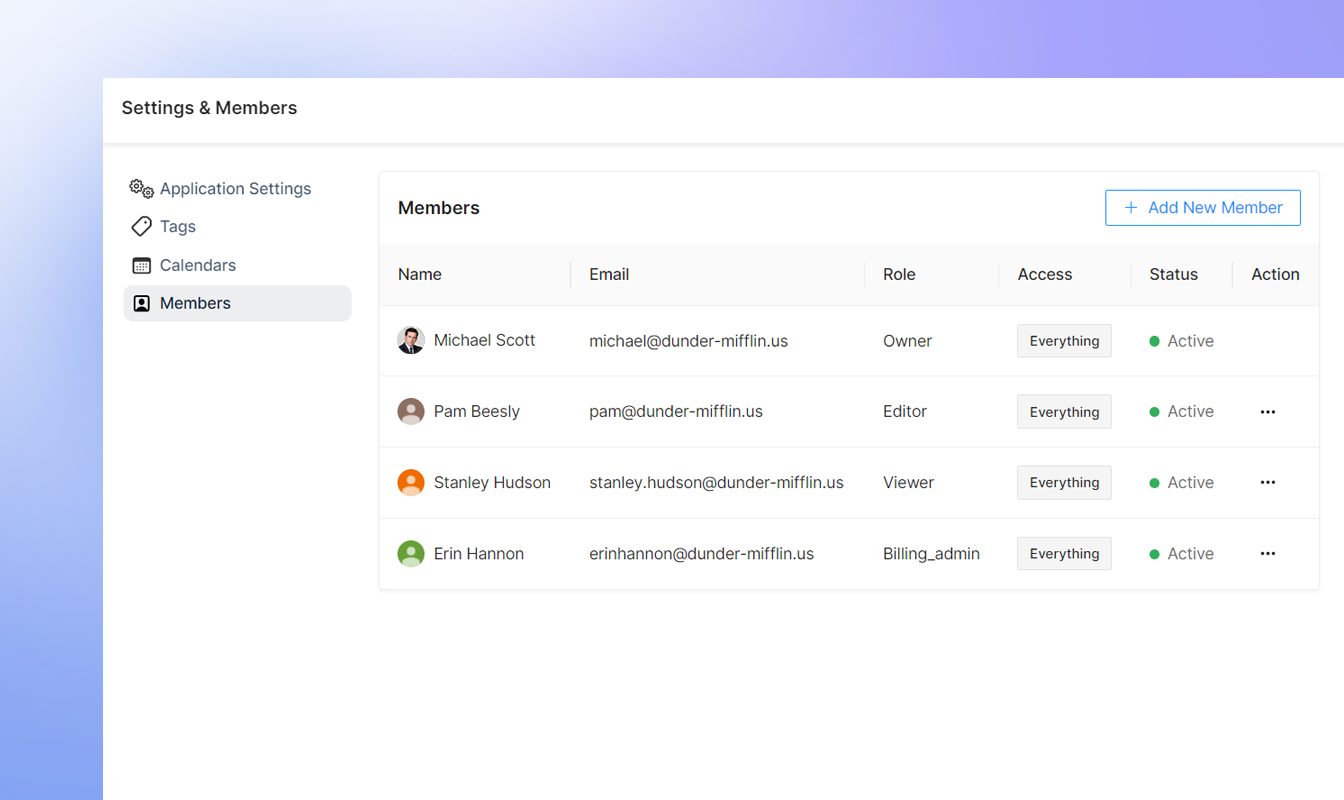Click Active status text for Erin Hannon

[1190, 554]
